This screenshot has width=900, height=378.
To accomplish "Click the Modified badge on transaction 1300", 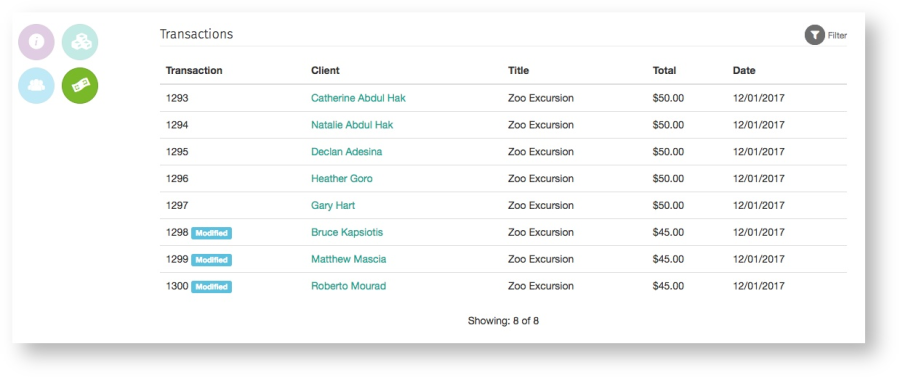I will (211, 287).
